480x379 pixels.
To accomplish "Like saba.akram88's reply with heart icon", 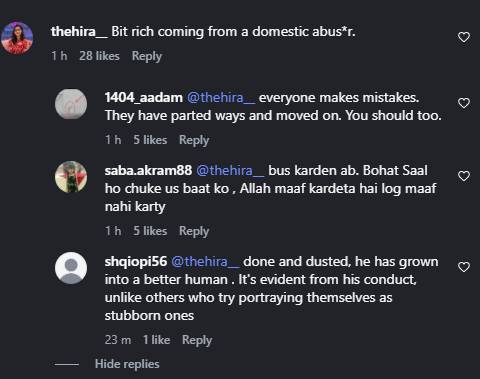I will (x=464, y=176).
